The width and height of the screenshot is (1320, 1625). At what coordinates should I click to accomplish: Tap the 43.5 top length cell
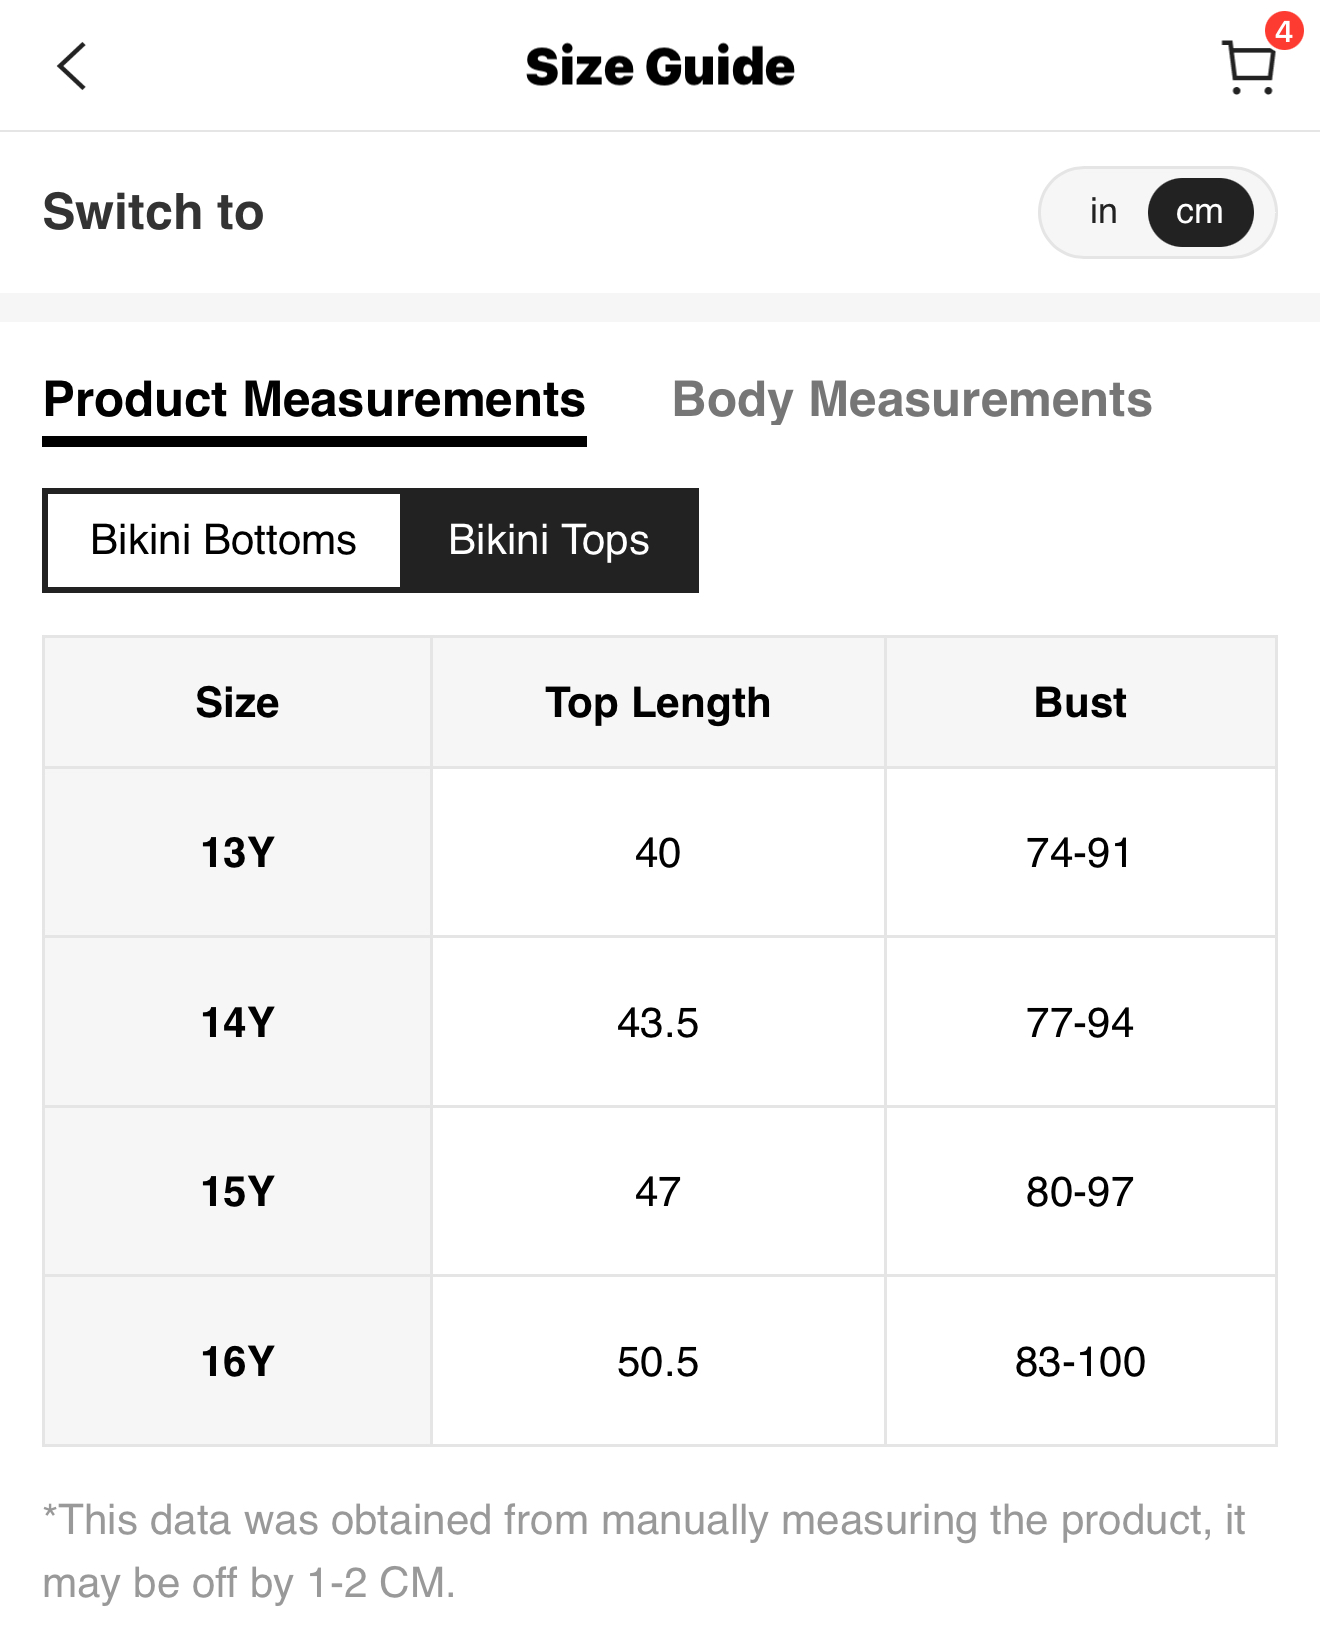pyautogui.click(x=657, y=1022)
